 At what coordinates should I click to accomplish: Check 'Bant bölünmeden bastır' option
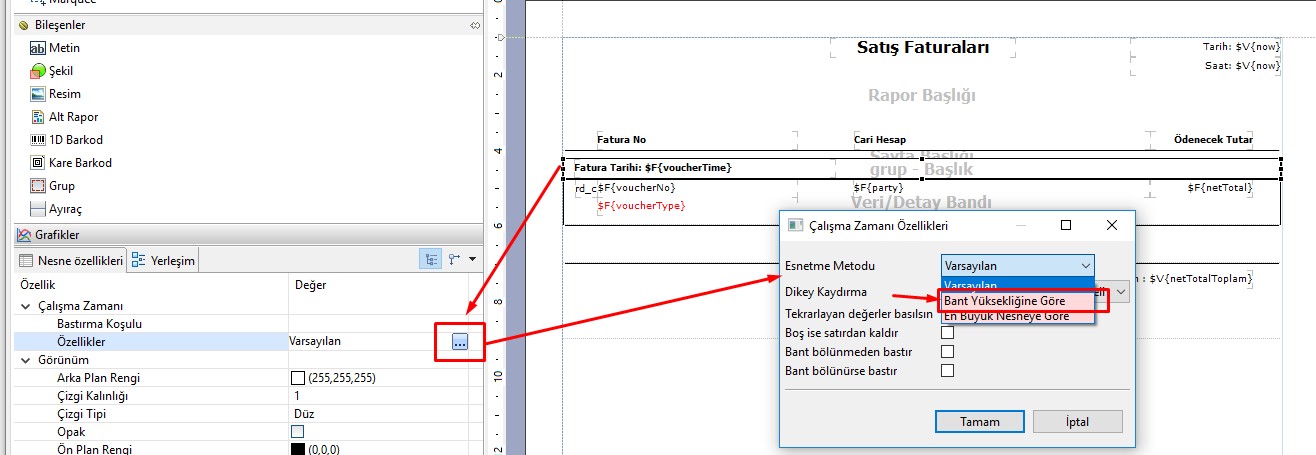948,352
